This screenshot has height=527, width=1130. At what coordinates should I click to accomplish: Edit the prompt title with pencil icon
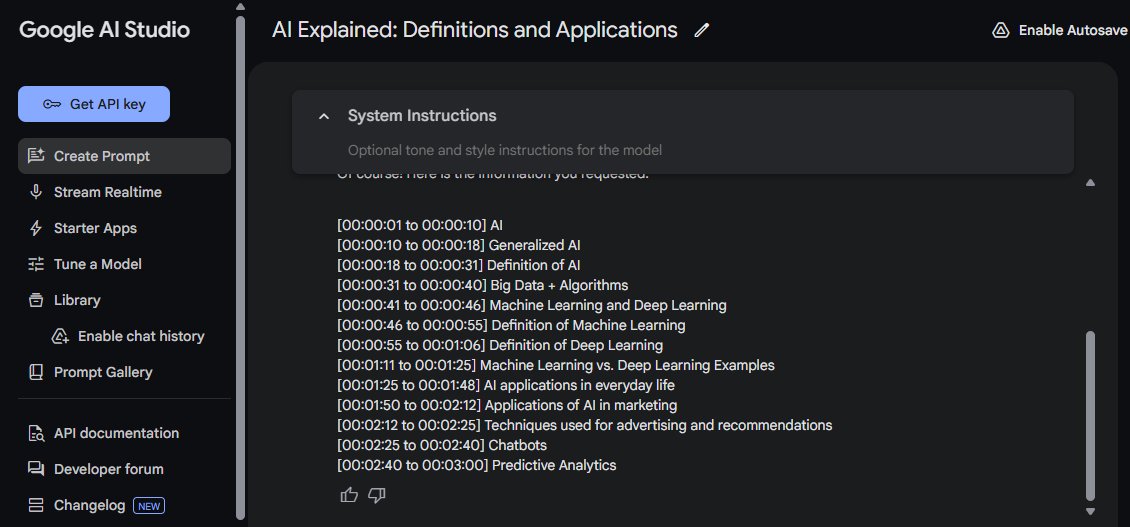click(701, 30)
